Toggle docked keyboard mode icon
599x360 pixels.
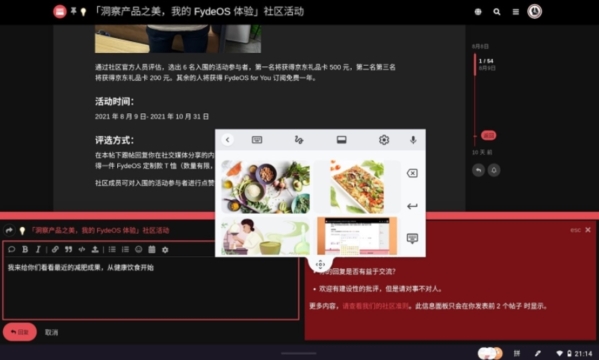(342, 140)
